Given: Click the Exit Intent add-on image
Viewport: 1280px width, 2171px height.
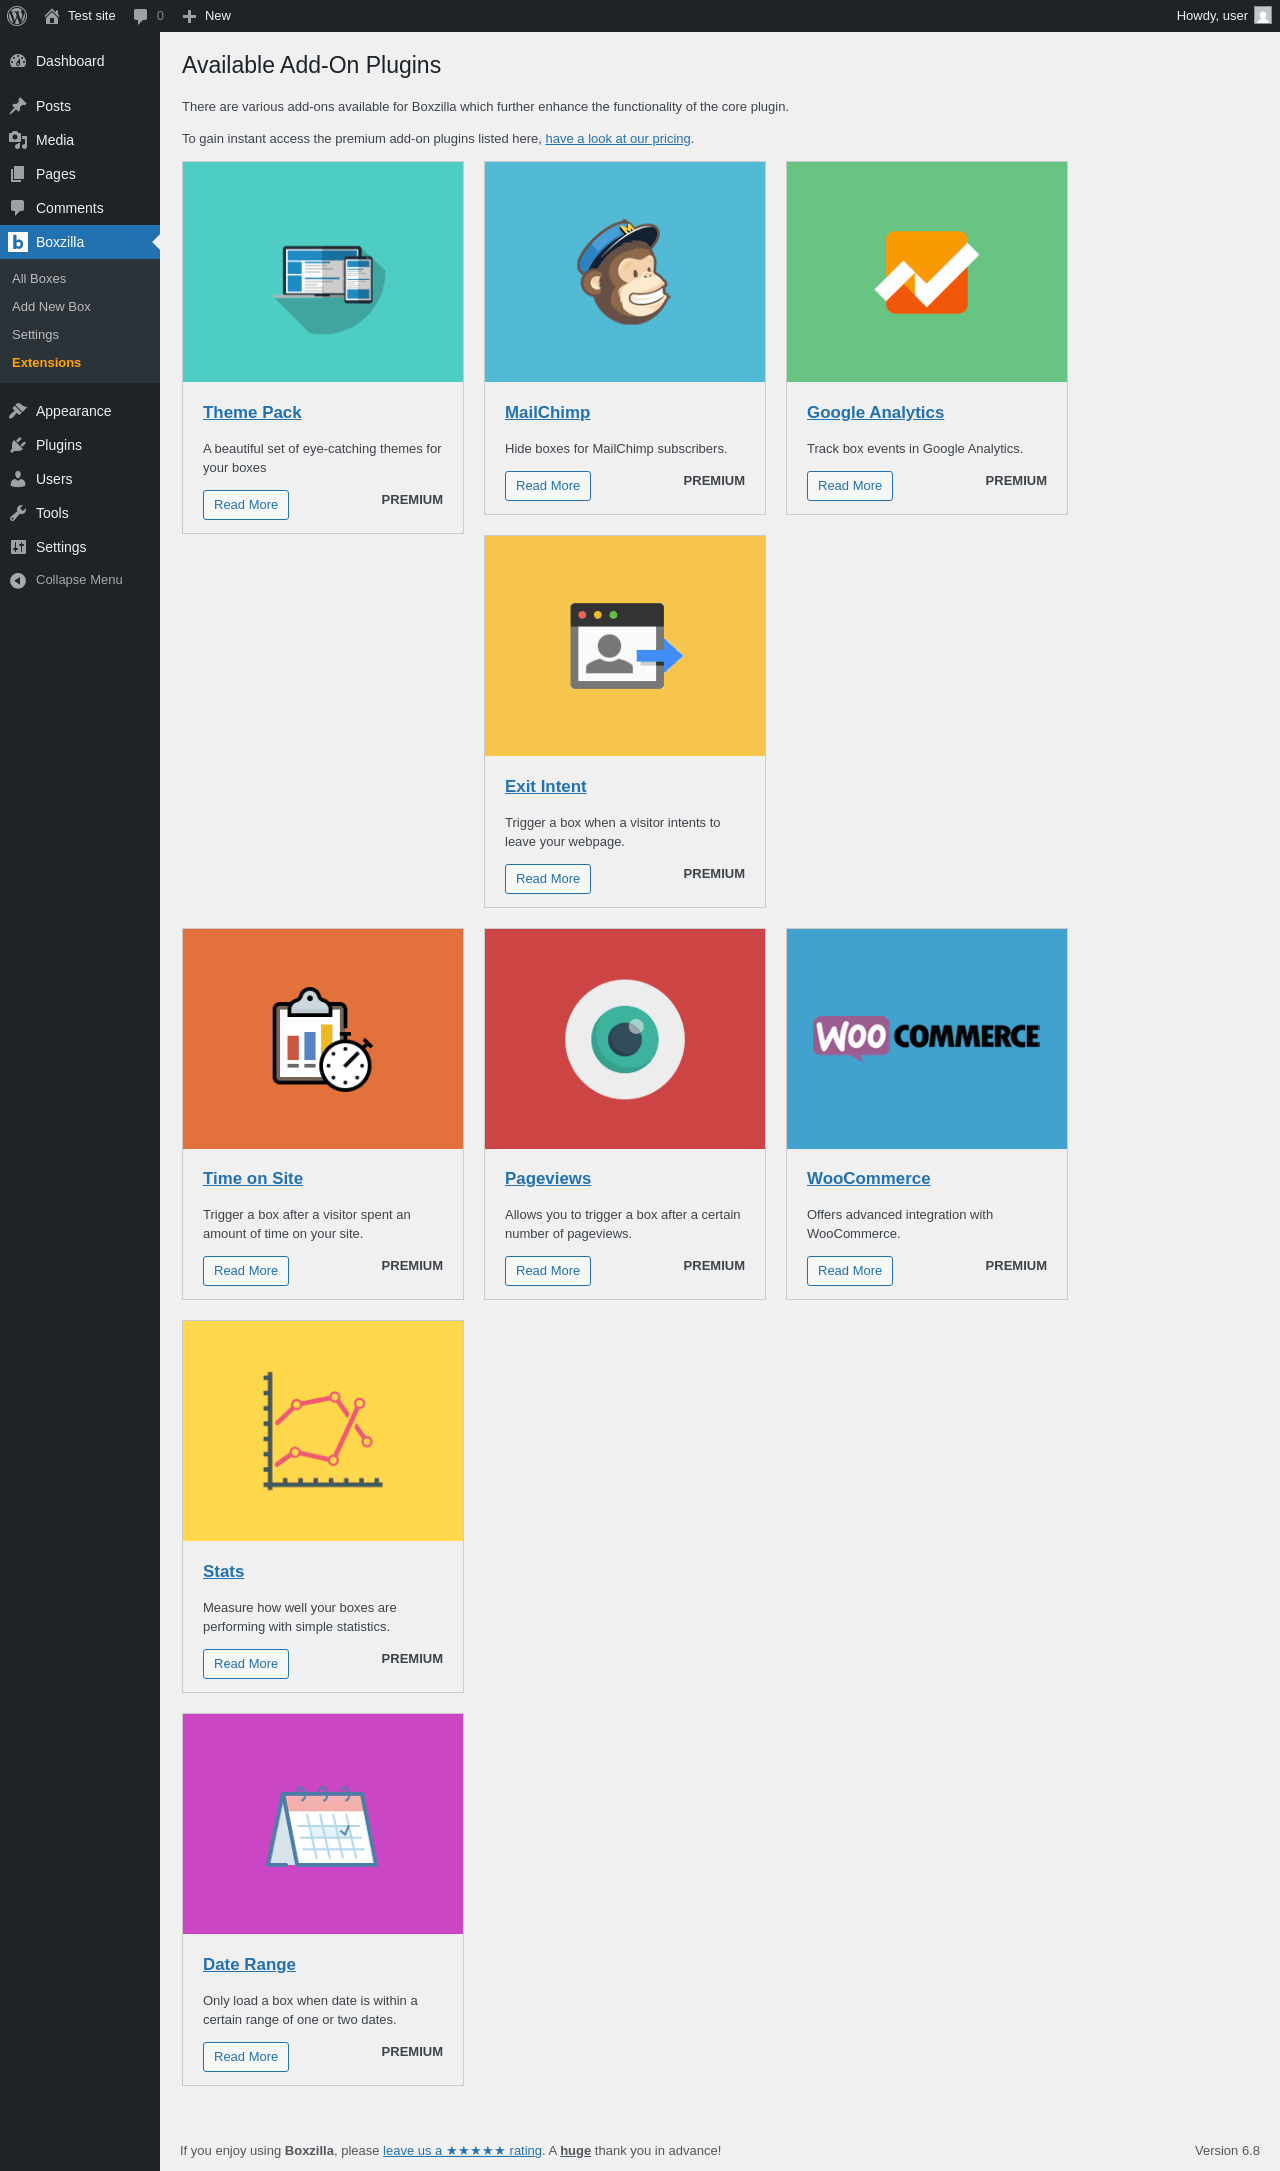Looking at the screenshot, I should coord(625,646).
